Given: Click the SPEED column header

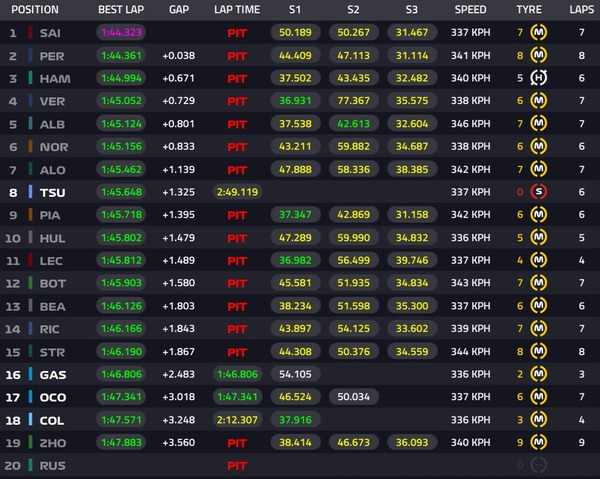Looking at the screenshot, I should (470, 9).
